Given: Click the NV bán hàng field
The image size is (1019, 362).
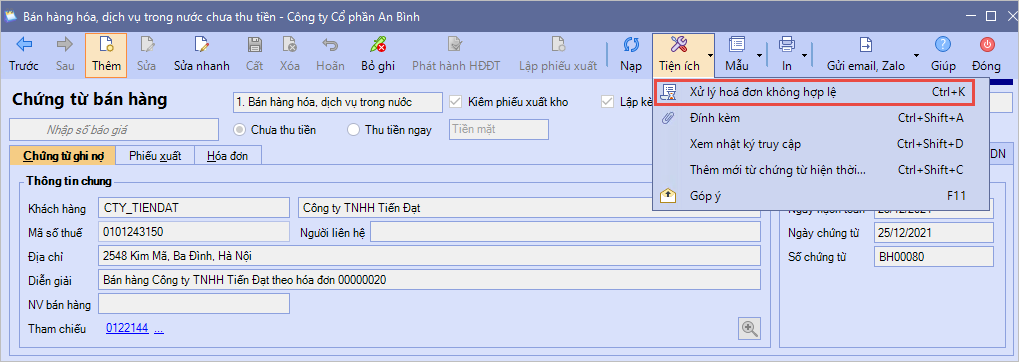Looking at the screenshot, I should tap(194, 304).
